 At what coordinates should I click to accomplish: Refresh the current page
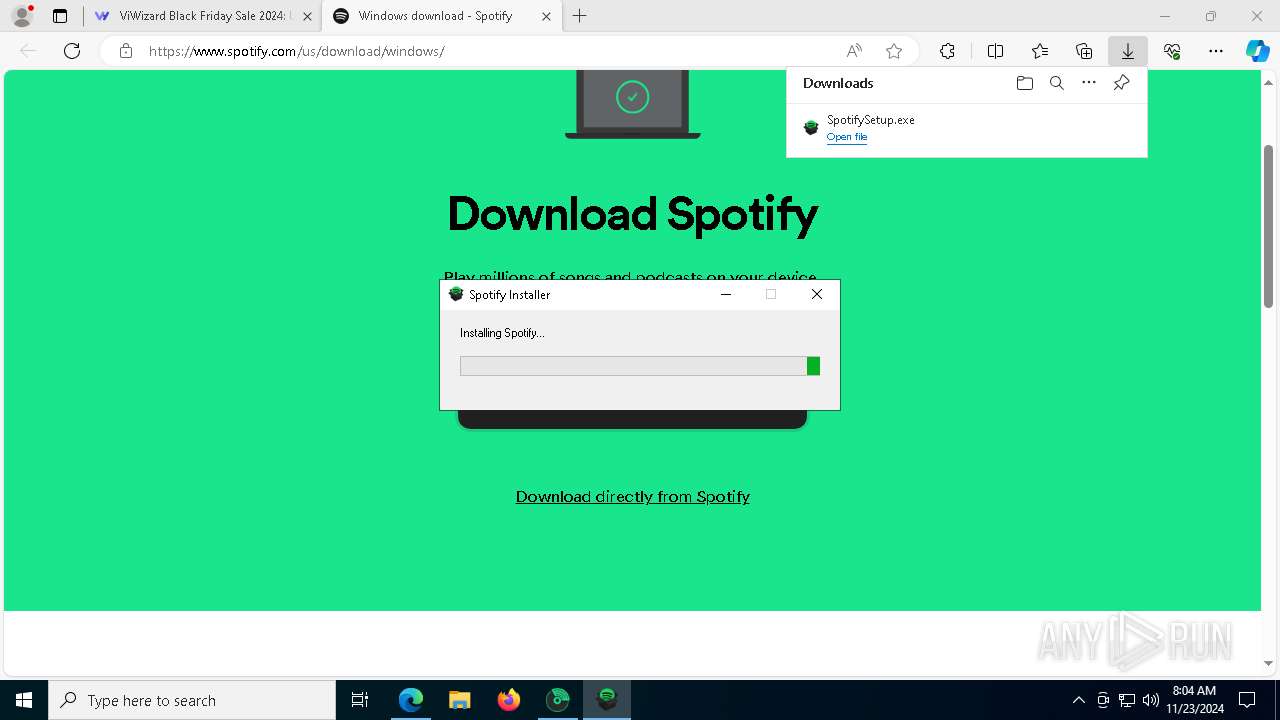(72, 51)
